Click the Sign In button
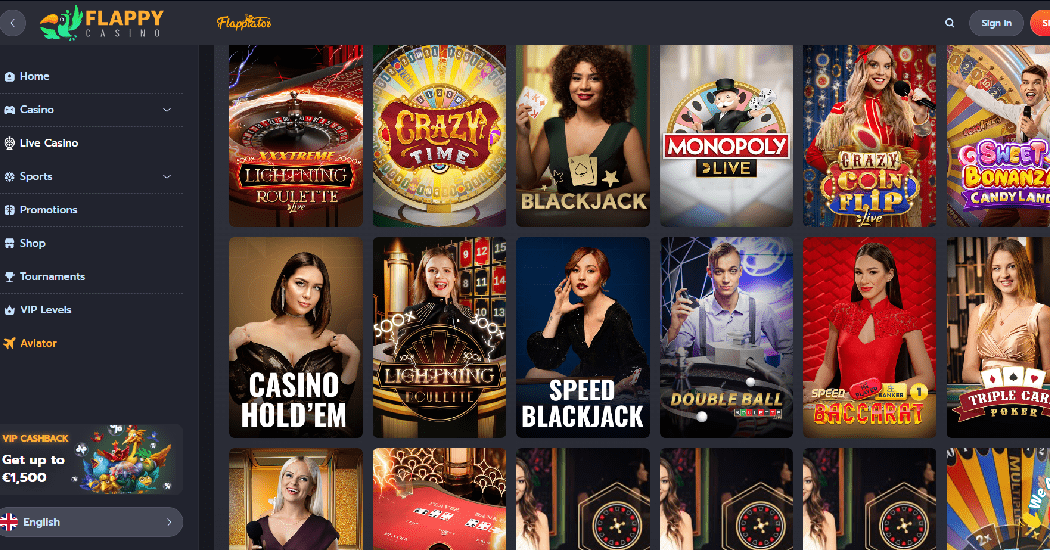The height and width of the screenshot is (550, 1050). tap(996, 23)
